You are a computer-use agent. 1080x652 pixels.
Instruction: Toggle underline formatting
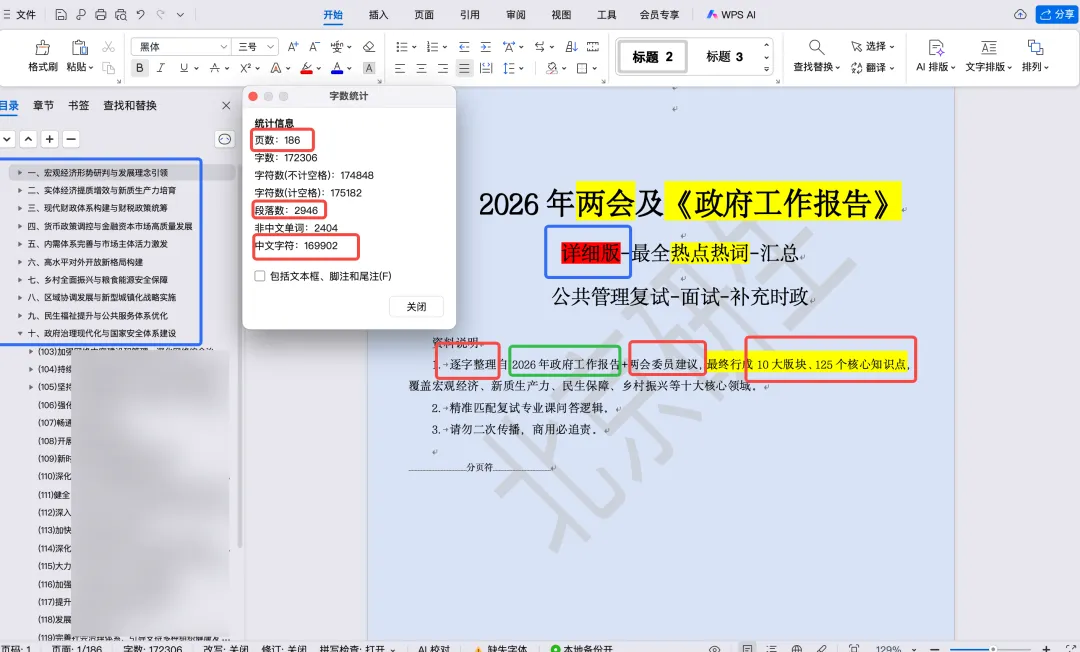183,67
